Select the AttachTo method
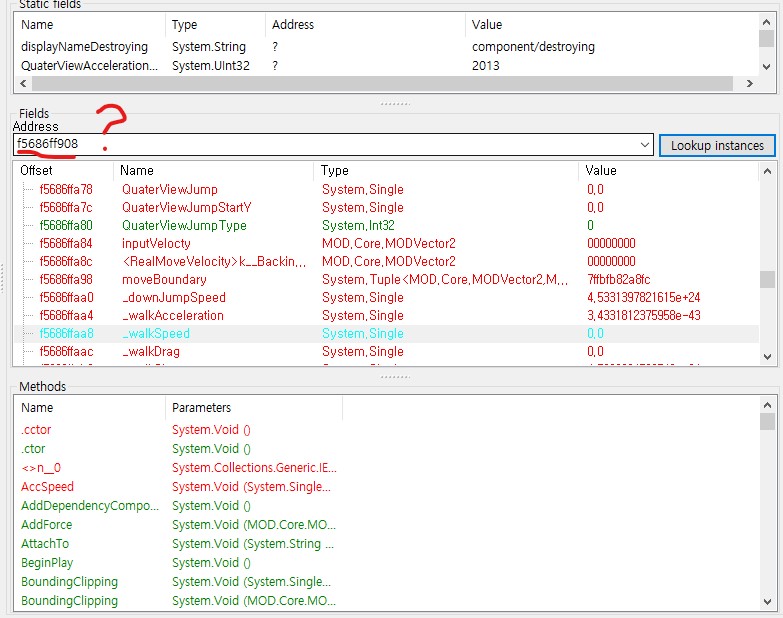This screenshot has width=783, height=618. coord(45,544)
